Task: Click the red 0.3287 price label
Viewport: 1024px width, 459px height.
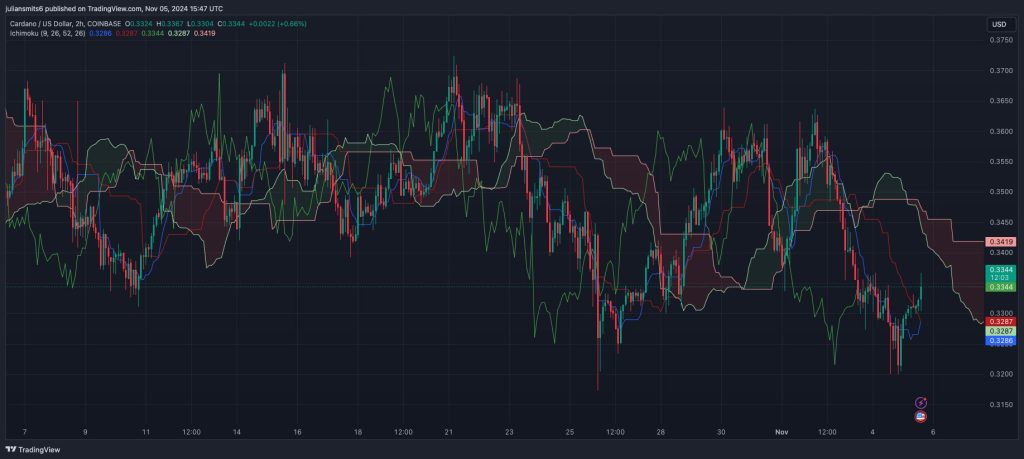Action: click(x=999, y=321)
